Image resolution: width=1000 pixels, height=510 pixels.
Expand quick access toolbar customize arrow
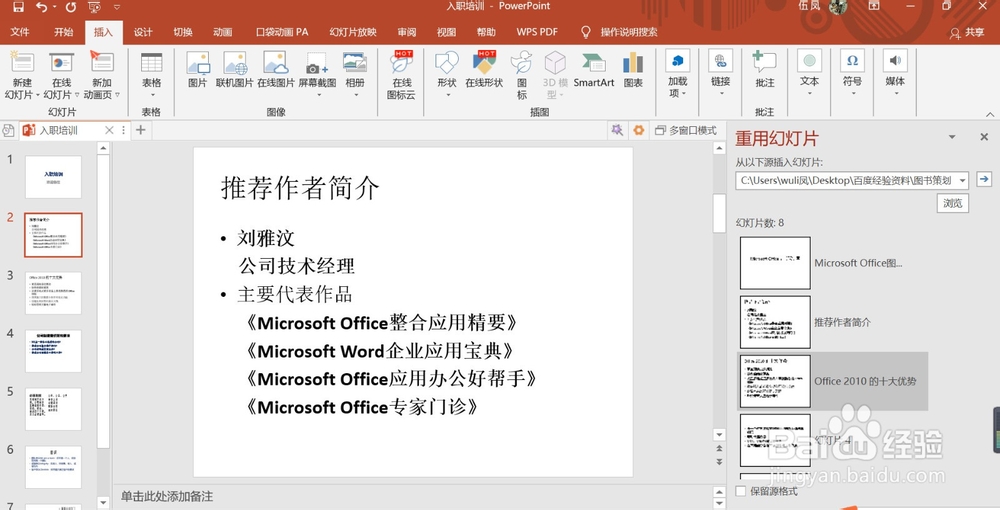point(117,7)
